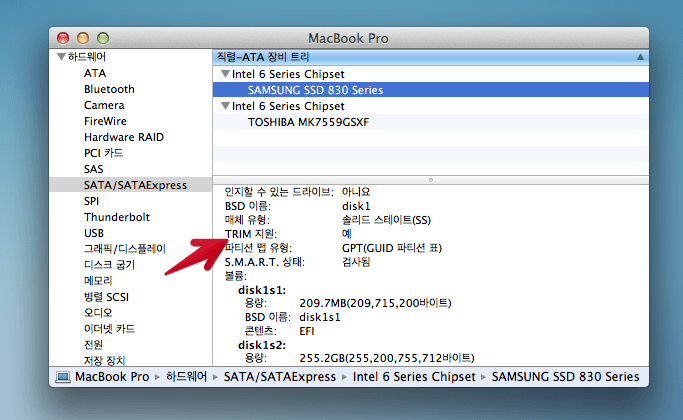Screen dimensions: 683x420
Task: Click the pane splitter handle dot
Action: pos(431,180)
